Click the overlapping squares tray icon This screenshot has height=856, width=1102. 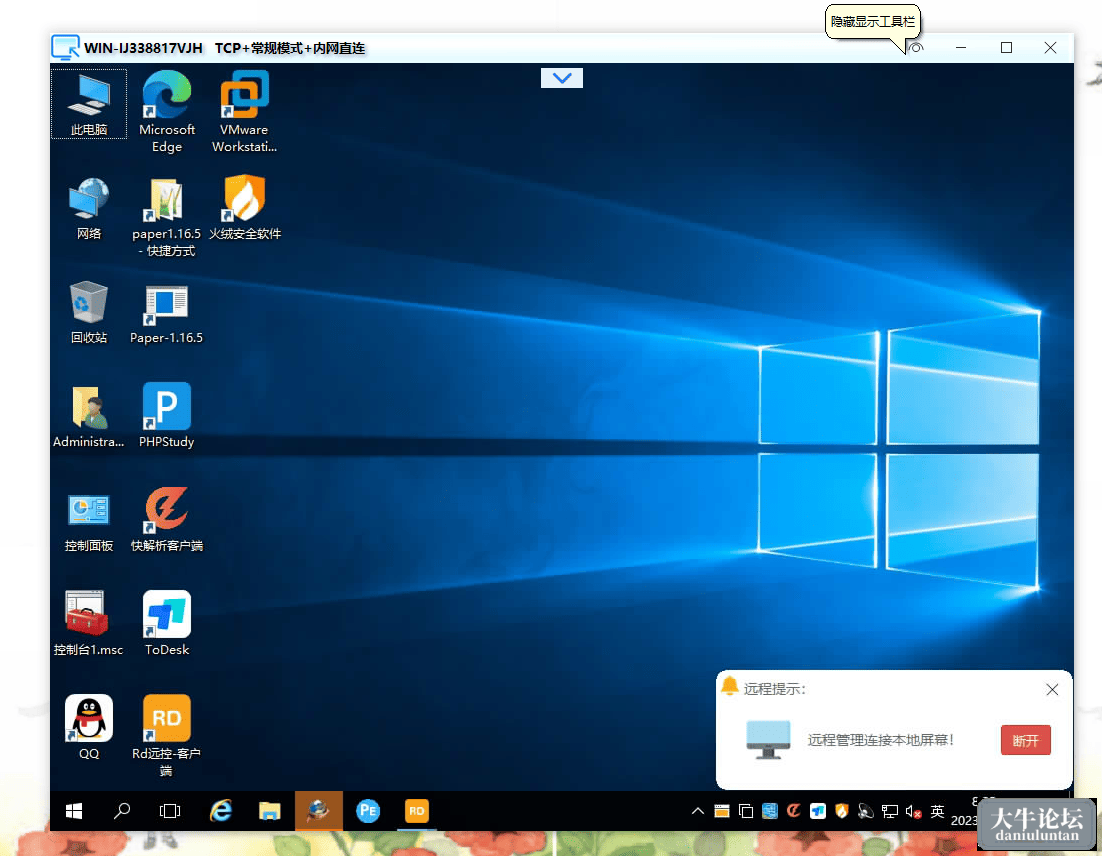point(746,811)
